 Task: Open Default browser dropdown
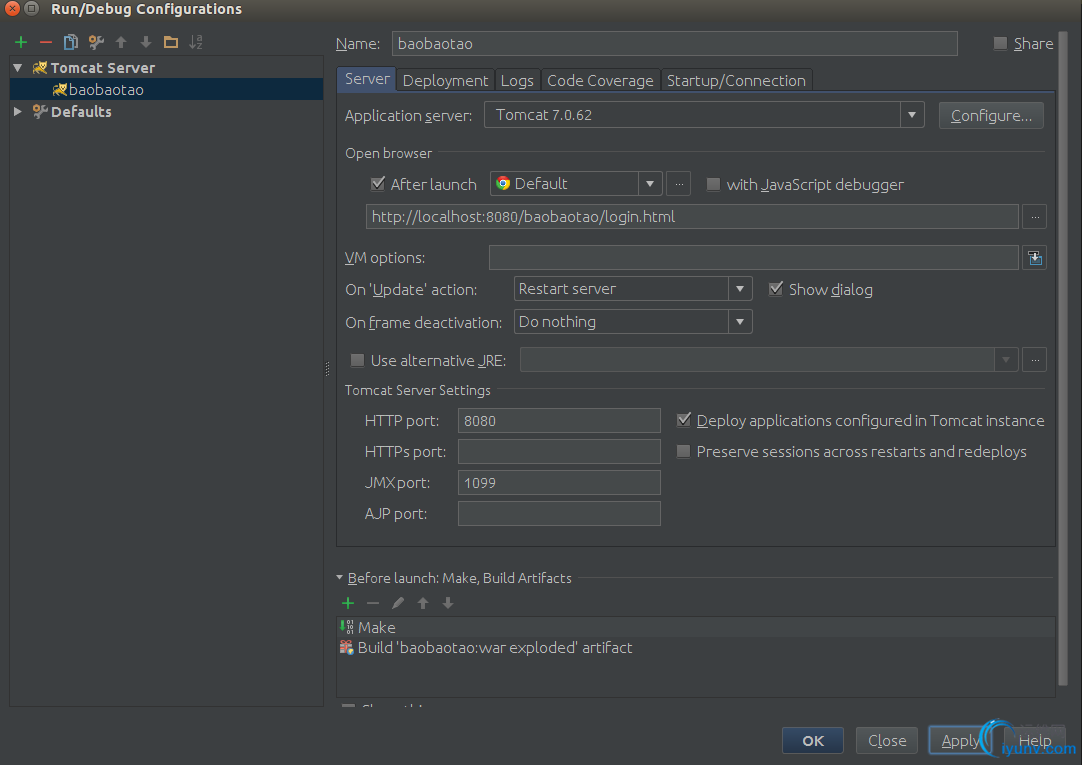[649, 184]
